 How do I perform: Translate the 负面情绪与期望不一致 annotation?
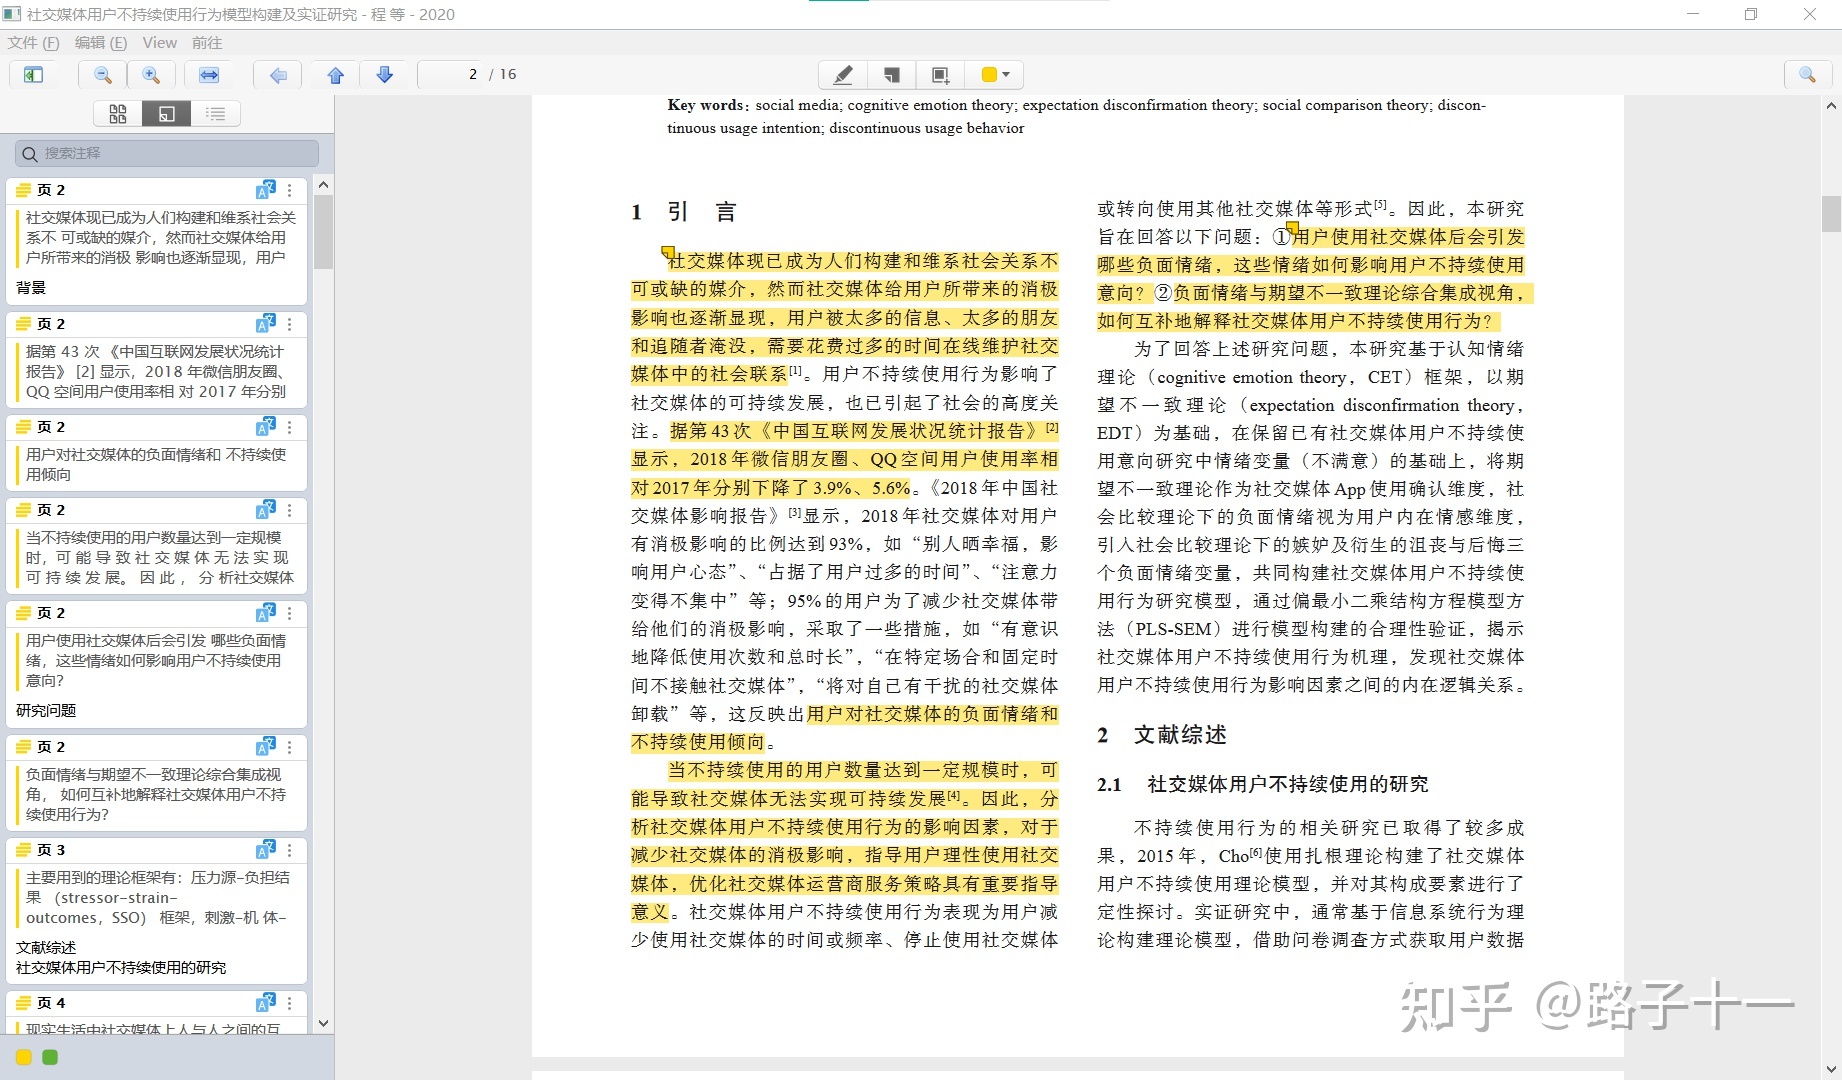(265, 747)
